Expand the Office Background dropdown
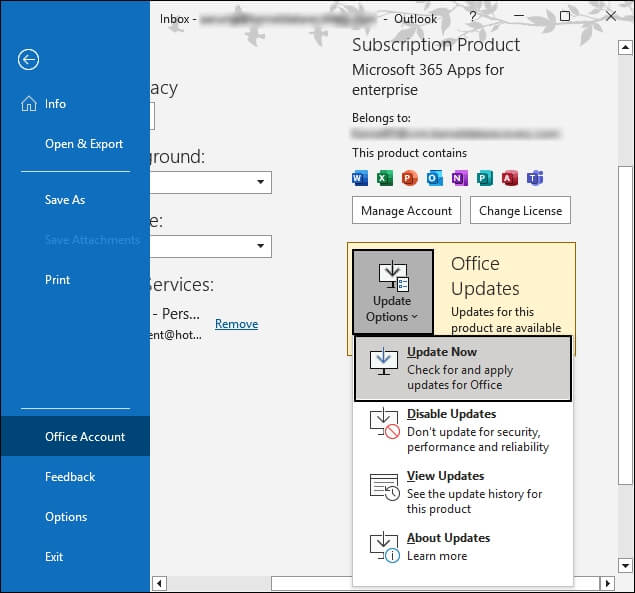This screenshot has width=635, height=593. point(260,182)
